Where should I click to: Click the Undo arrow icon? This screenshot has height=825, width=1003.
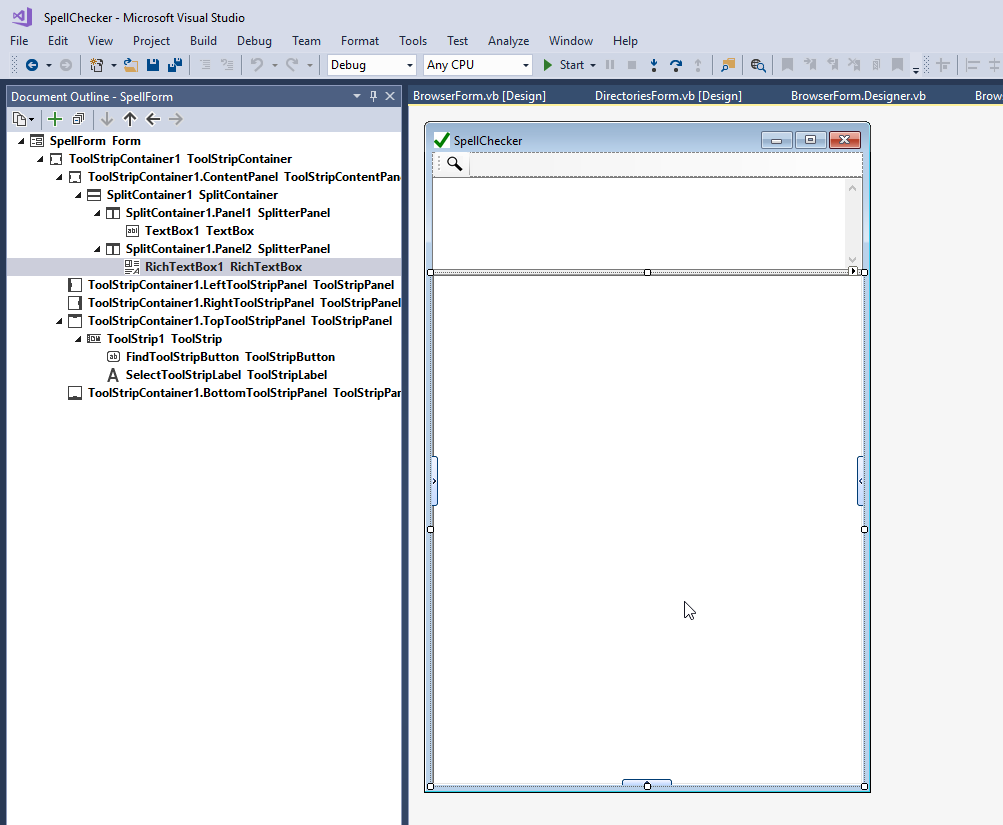(x=257, y=65)
